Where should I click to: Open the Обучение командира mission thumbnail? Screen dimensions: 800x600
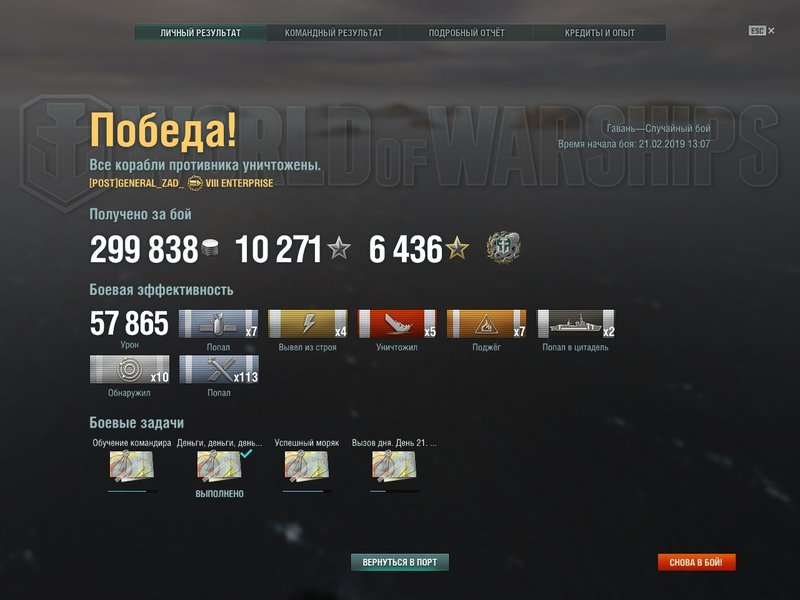132,466
